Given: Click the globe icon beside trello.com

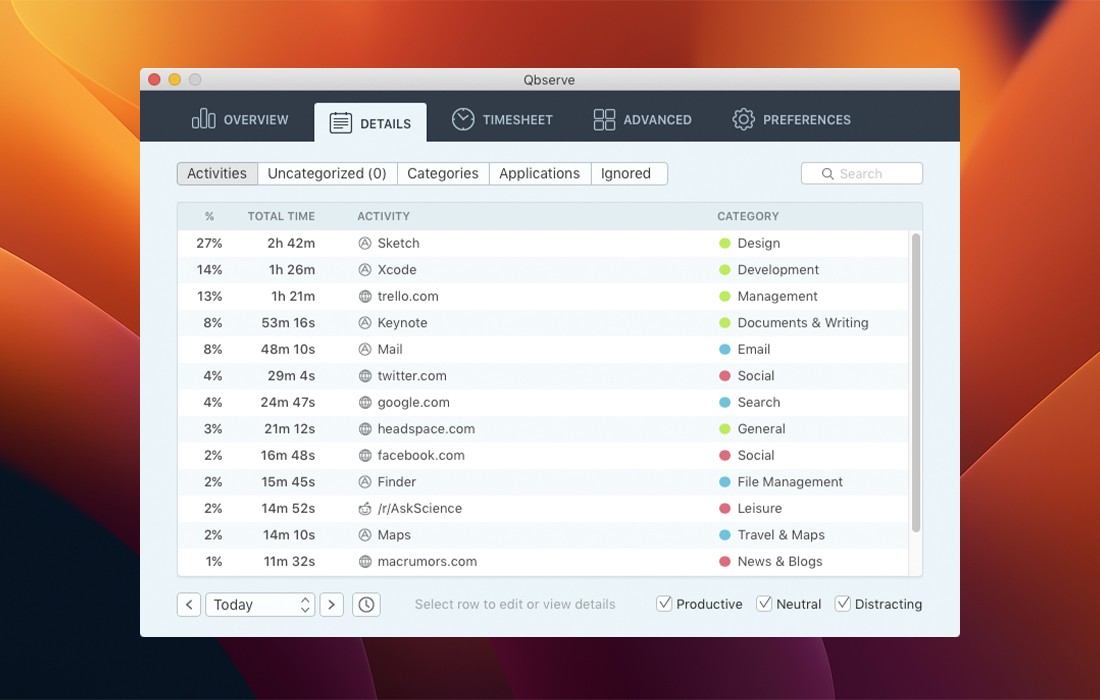Looking at the screenshot, I should point(365,296).
